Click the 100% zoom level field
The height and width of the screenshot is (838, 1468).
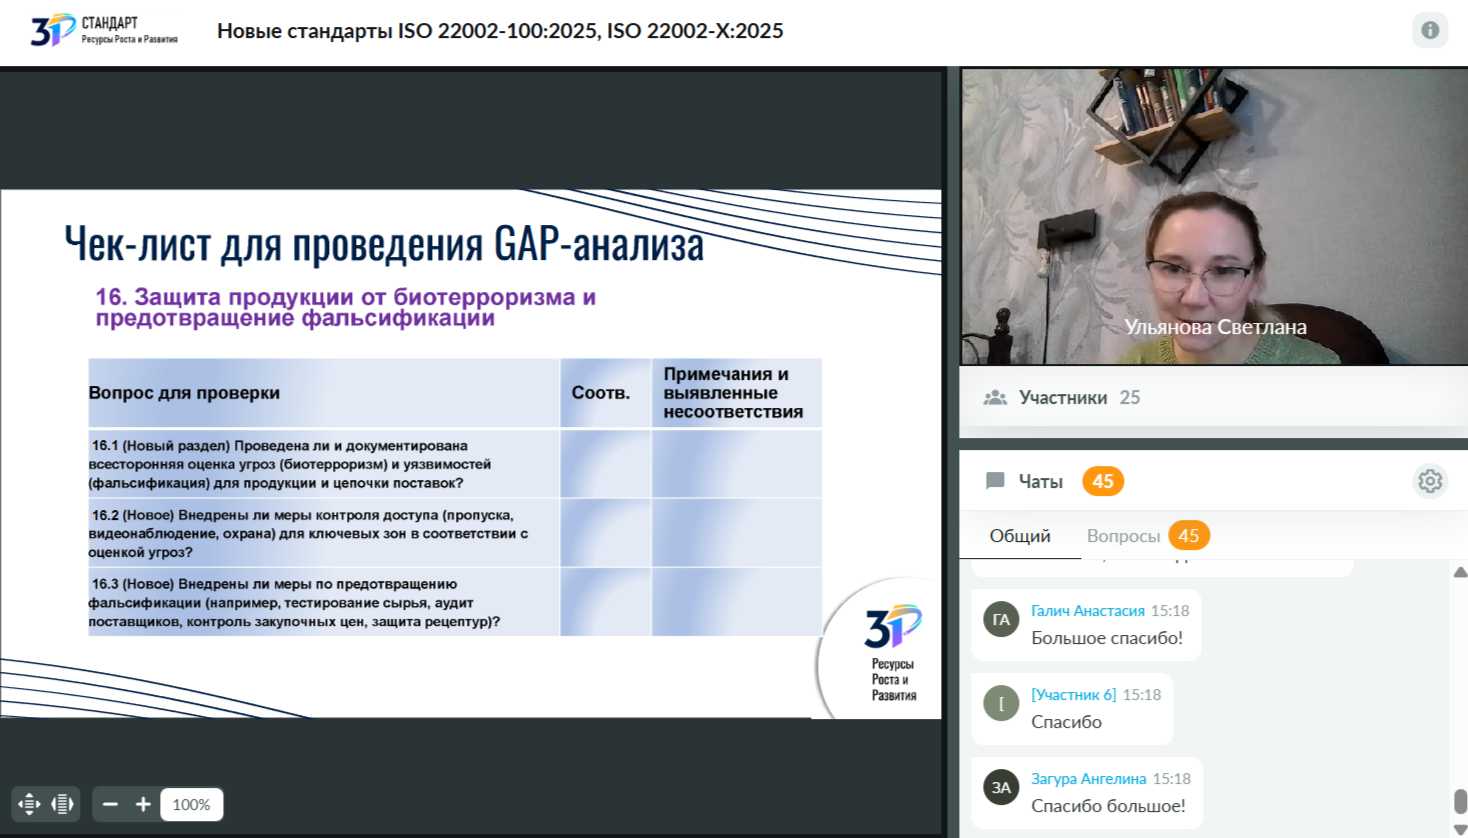click(x=191, y=804)
